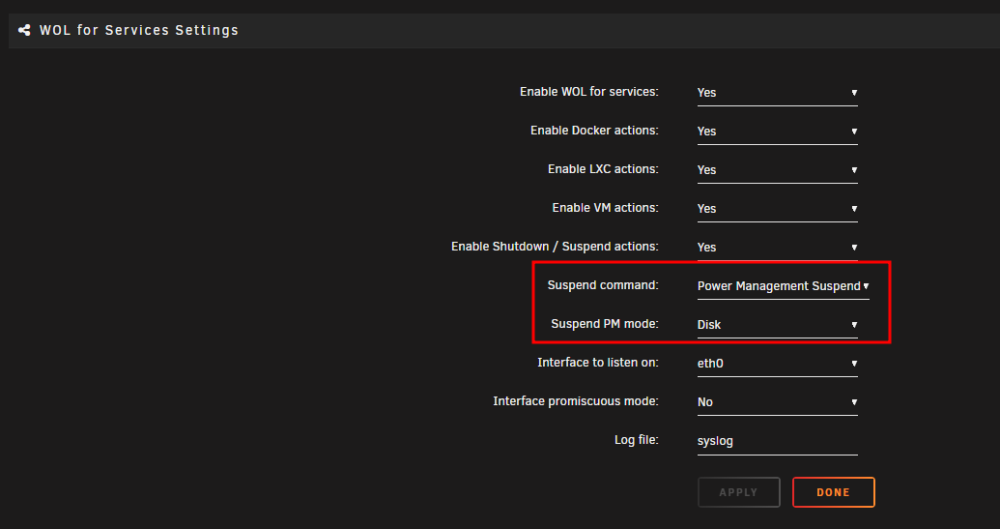Click the Enable Docker actions label
This screenshot has width=1000, height=529.
click(594, 130)
